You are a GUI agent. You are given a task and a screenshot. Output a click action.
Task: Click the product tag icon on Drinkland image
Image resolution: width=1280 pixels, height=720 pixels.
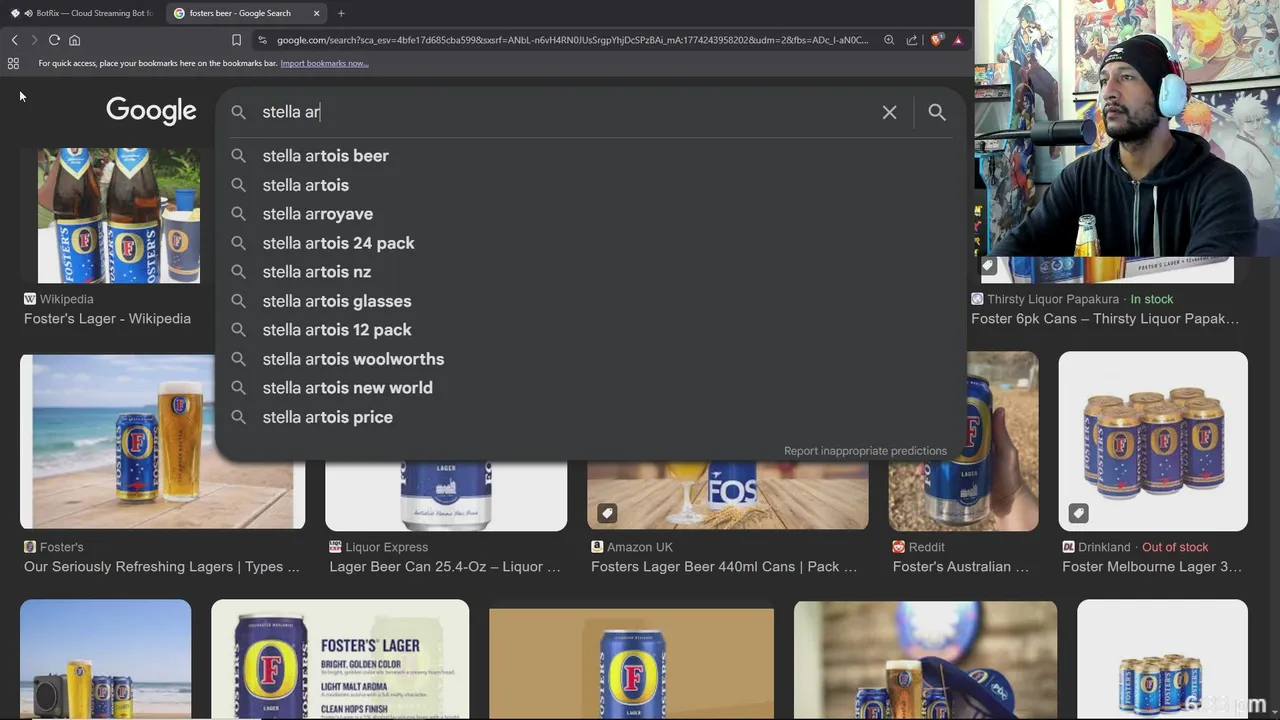1078,513
